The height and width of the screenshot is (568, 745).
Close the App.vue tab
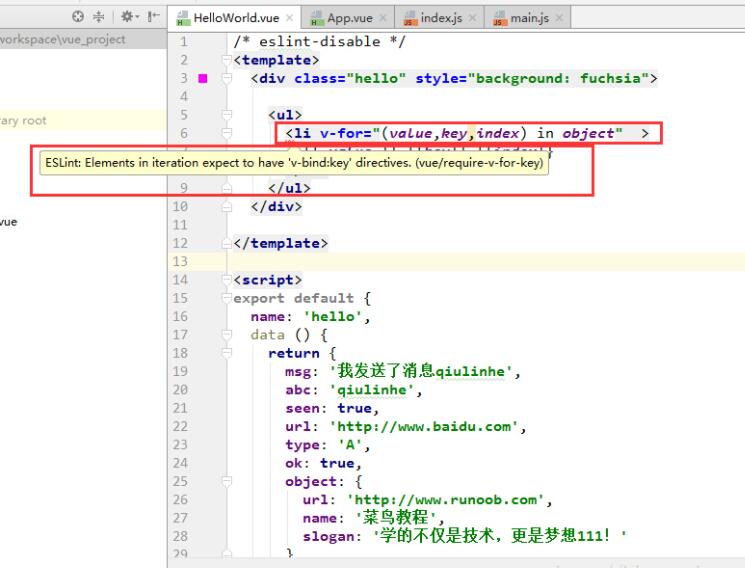pyautogui.click(x=383, y=18)
